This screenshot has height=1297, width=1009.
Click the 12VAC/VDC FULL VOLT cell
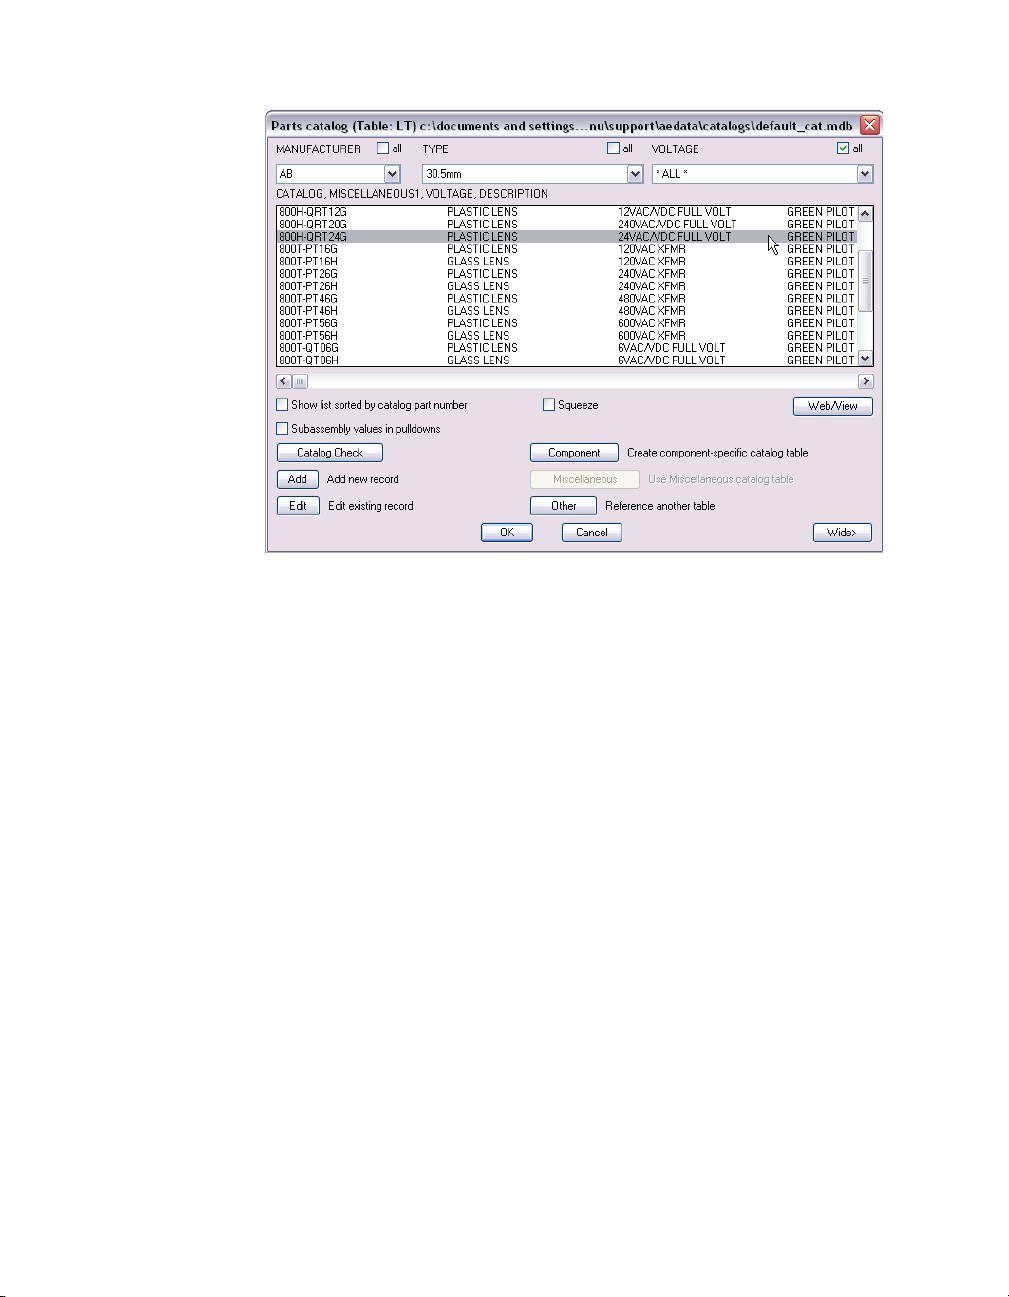[x=675, y=212]
